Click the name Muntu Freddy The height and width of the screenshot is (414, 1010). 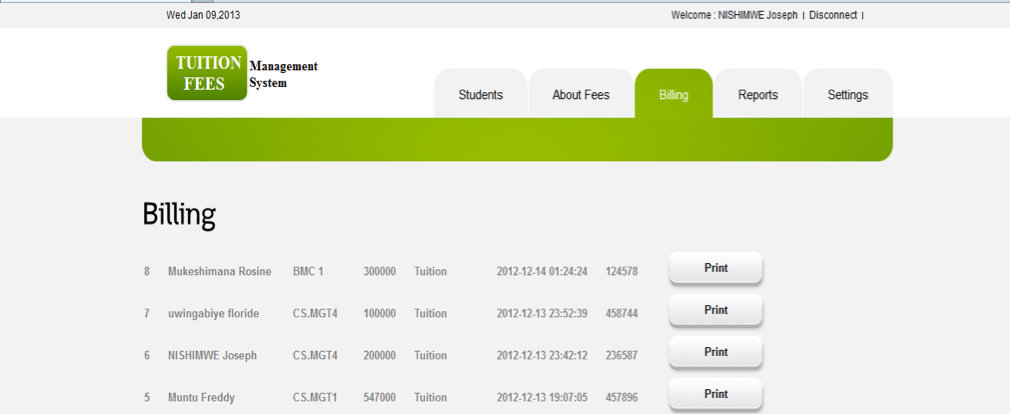(201, 397)
